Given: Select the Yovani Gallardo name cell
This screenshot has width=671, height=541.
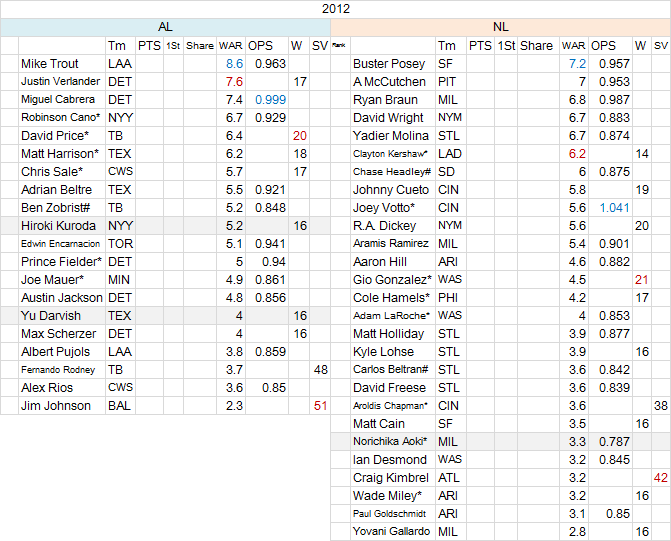Looking at the screenshot, I should [x=393, y=531].
